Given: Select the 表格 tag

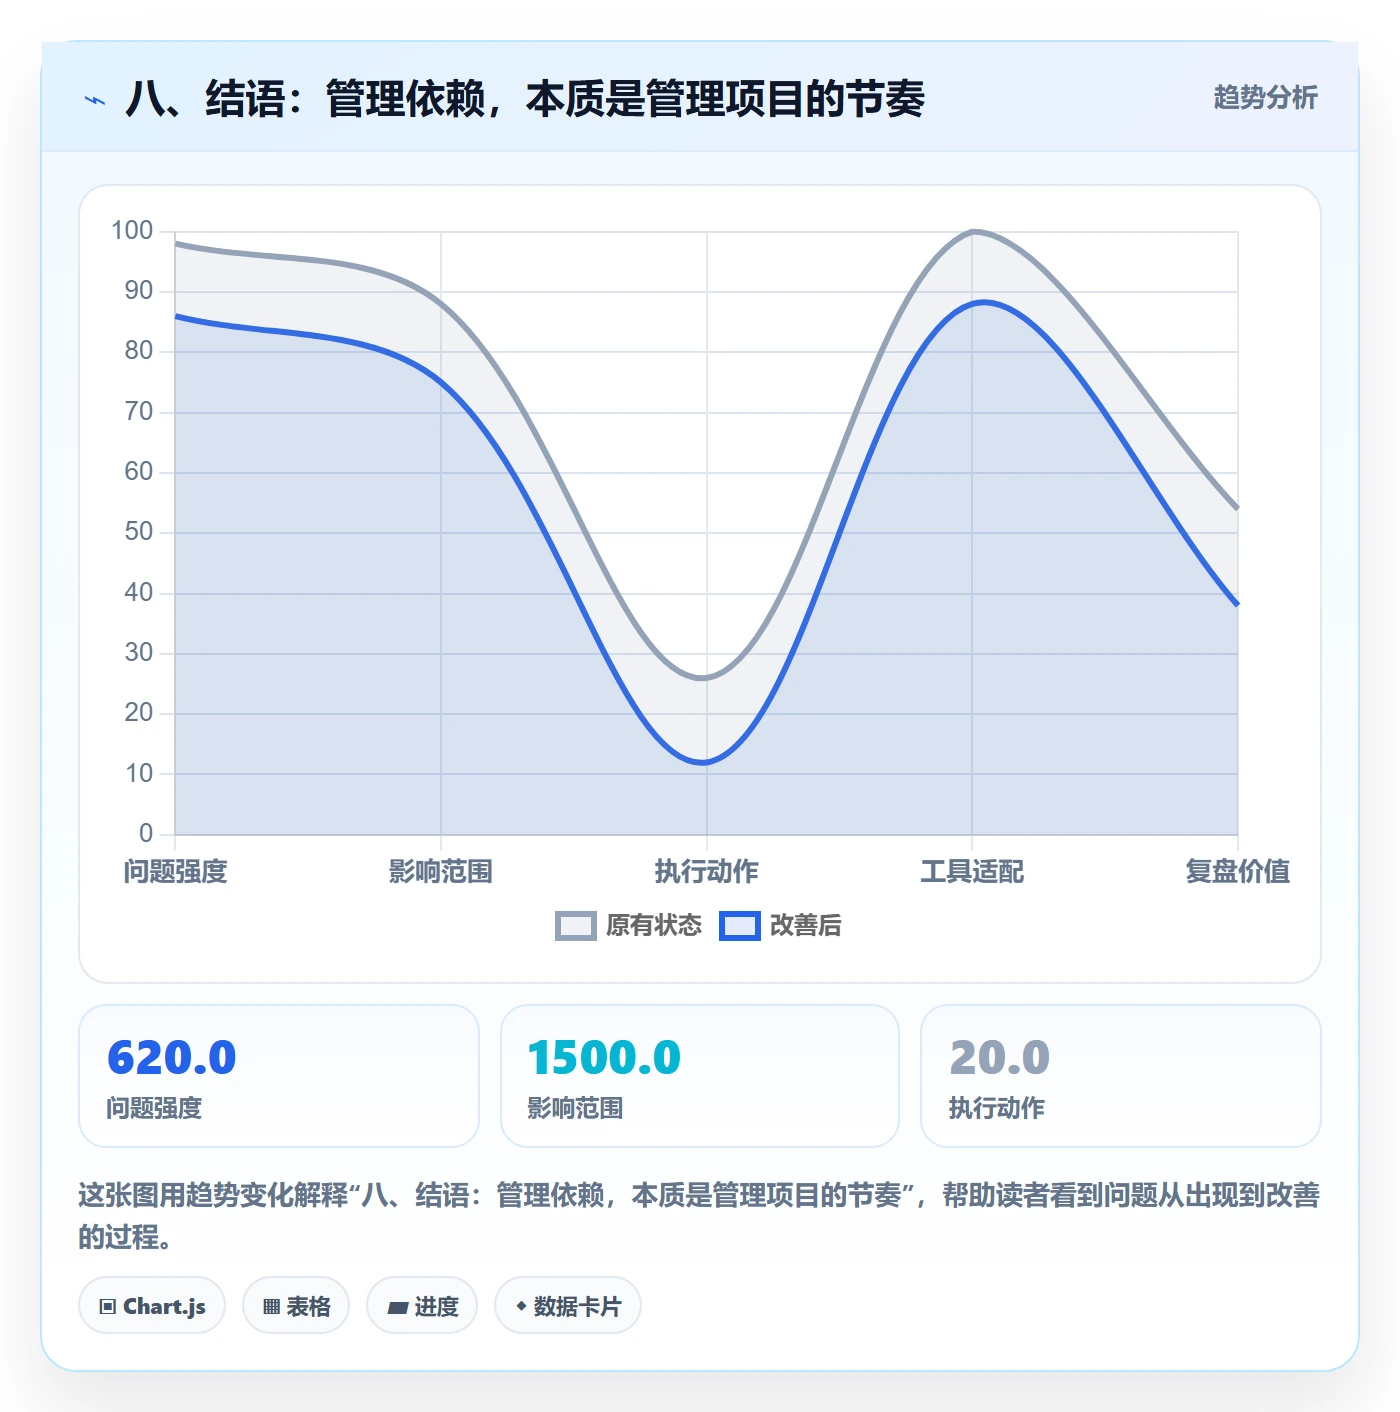Looking at the screenshot, I should [296, 1306].
